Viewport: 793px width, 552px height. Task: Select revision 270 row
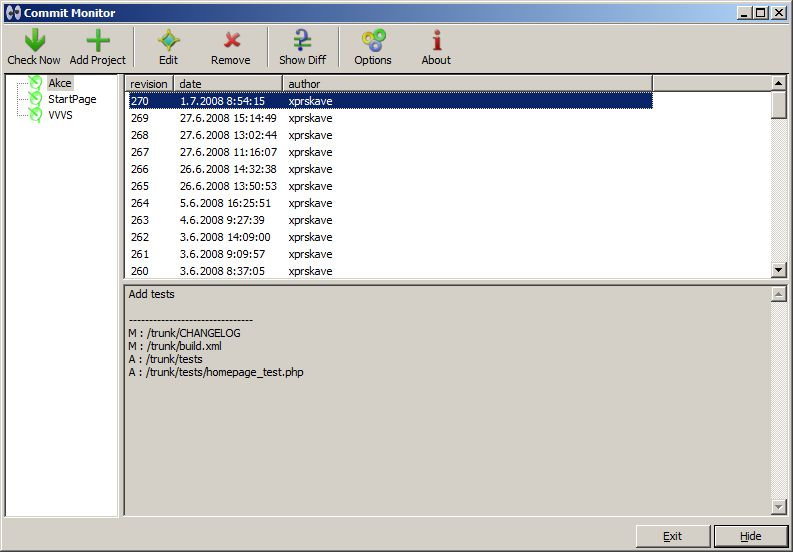pyautogui.click(x=390, y=101)
